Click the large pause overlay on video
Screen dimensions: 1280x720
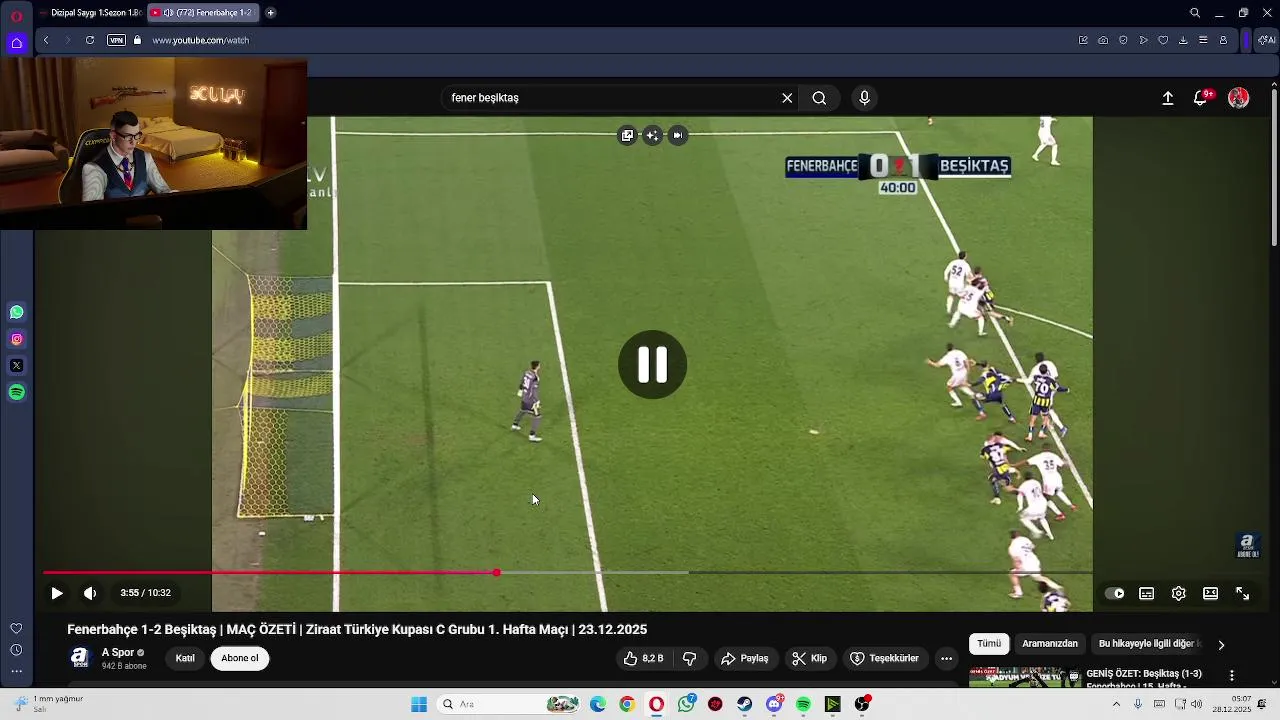[652, 365]
